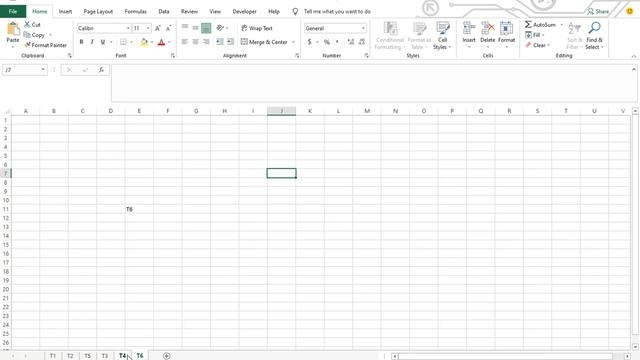Viewport: 640px width, 360px height.
Task: Open the General number format dropdown
Action: pos(363,28)
